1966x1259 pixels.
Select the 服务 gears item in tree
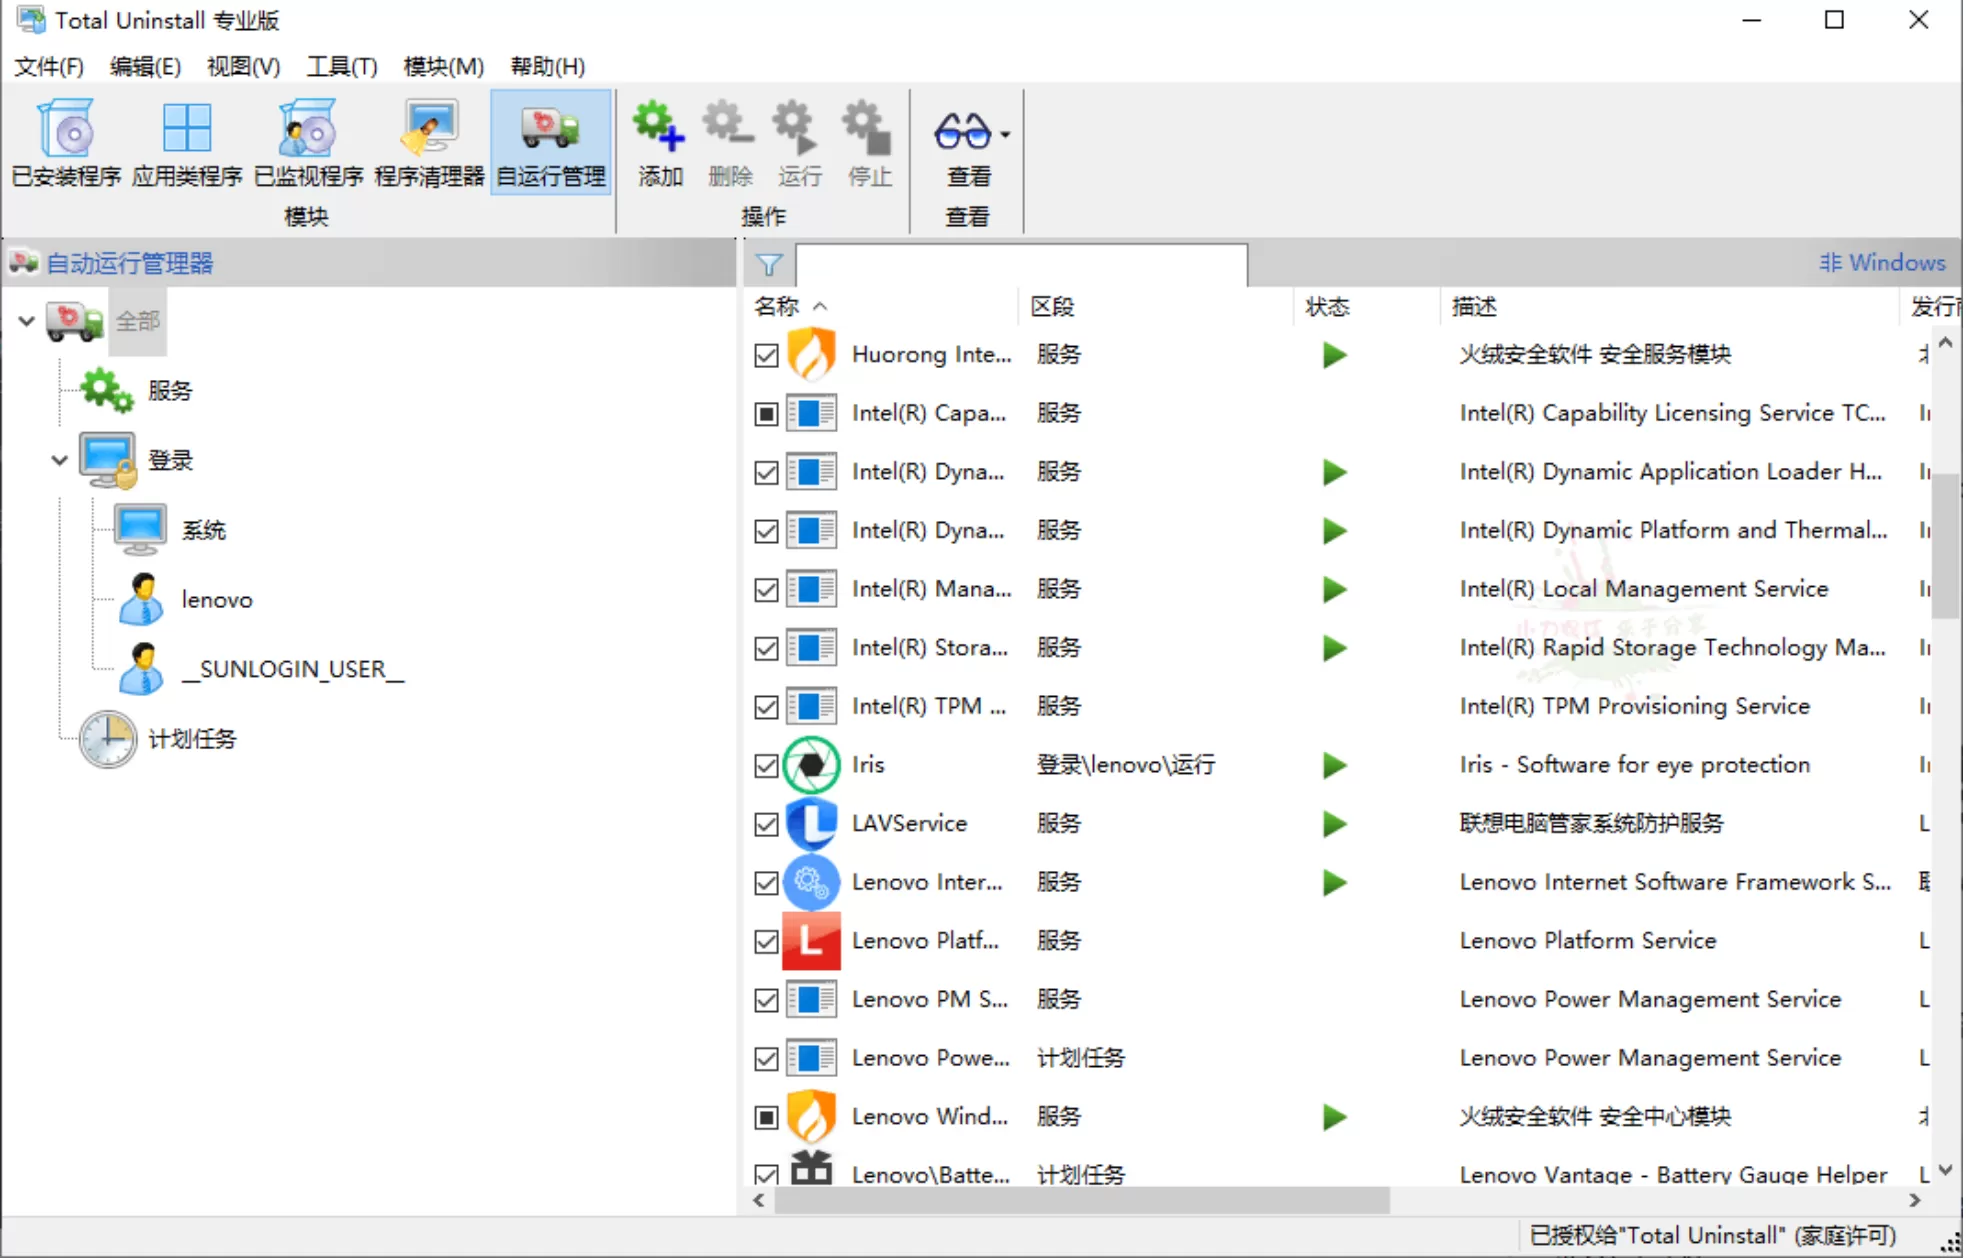(168, 391)
